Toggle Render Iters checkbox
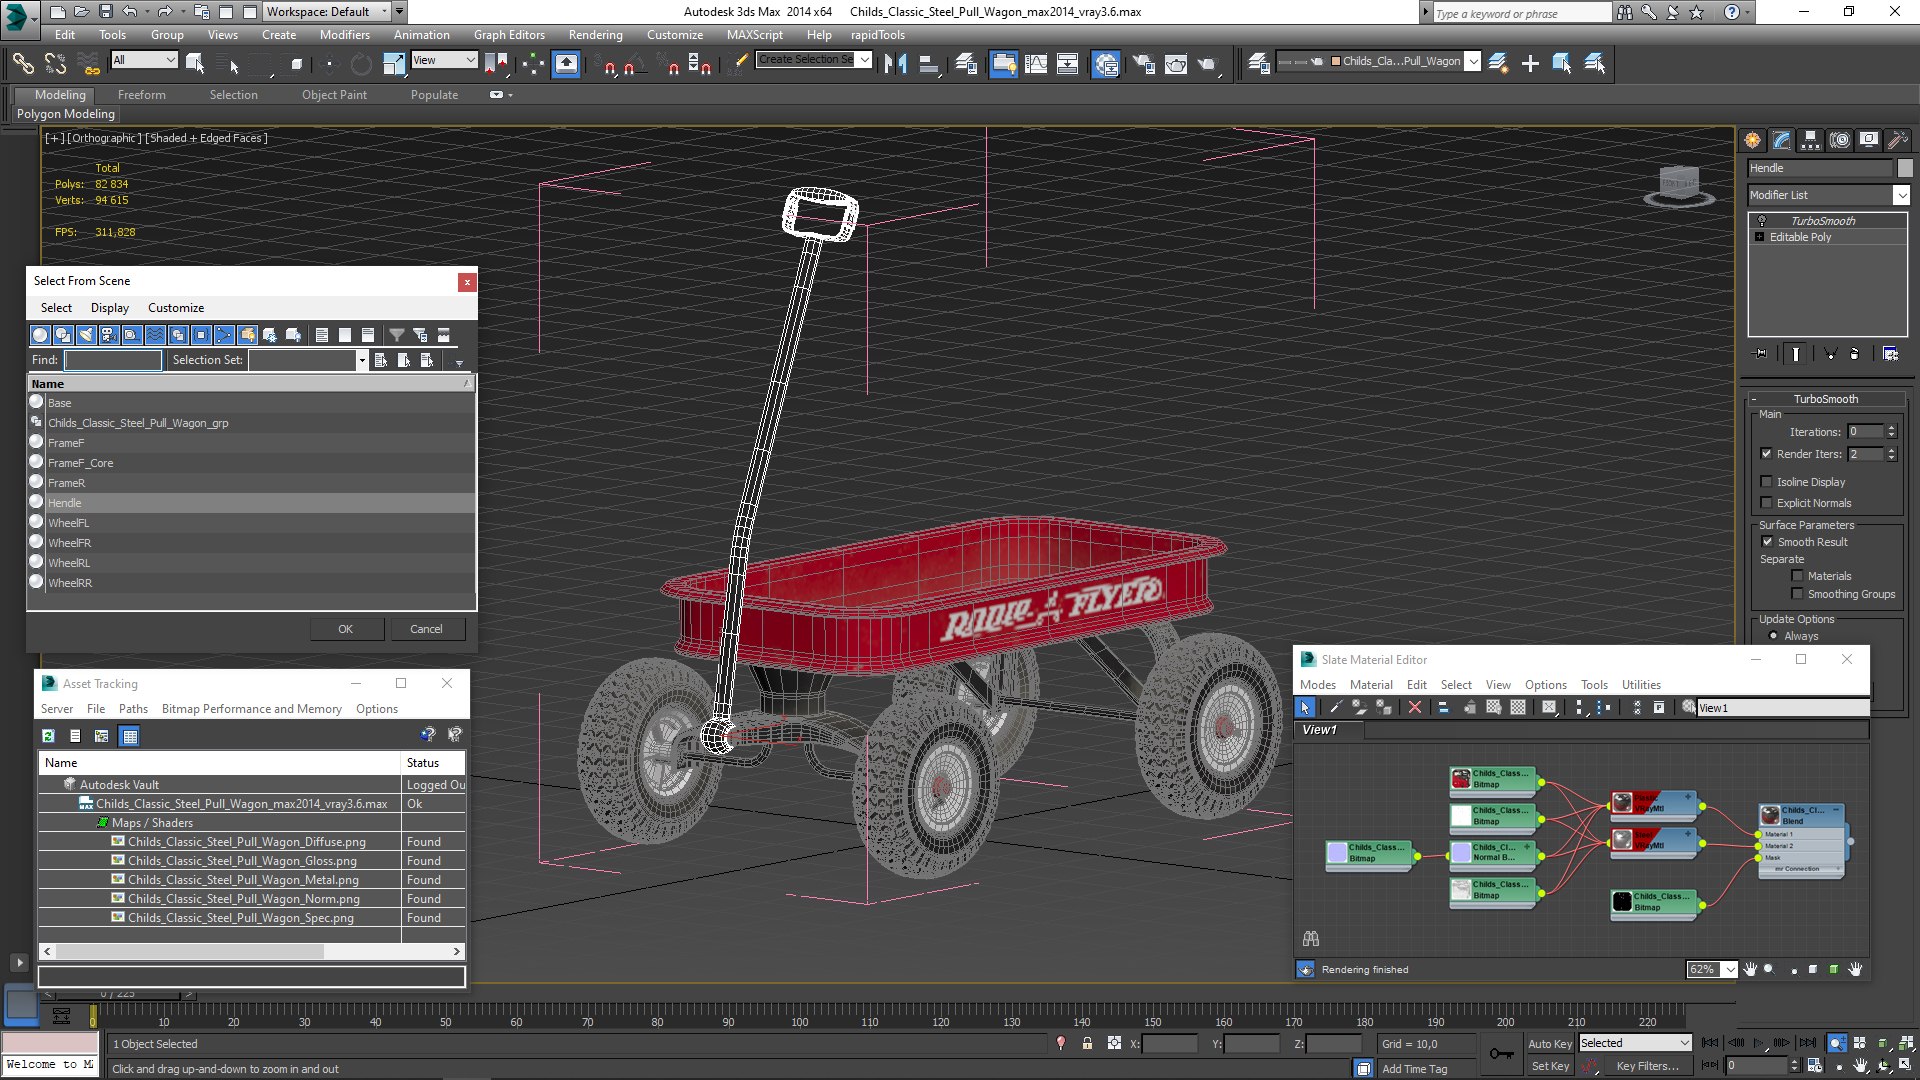This screenshot has width=1920, height=1080. click(1766, 454)
